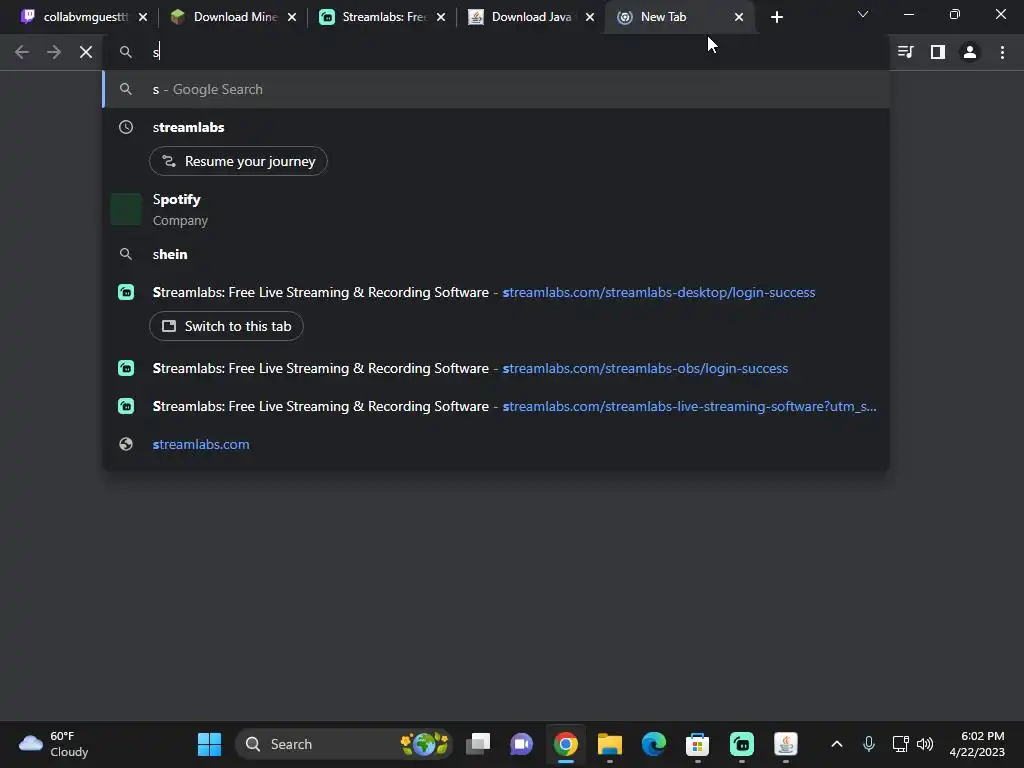
Task: Click the Switch to this tab button
Action: click(x=226, y=326)
